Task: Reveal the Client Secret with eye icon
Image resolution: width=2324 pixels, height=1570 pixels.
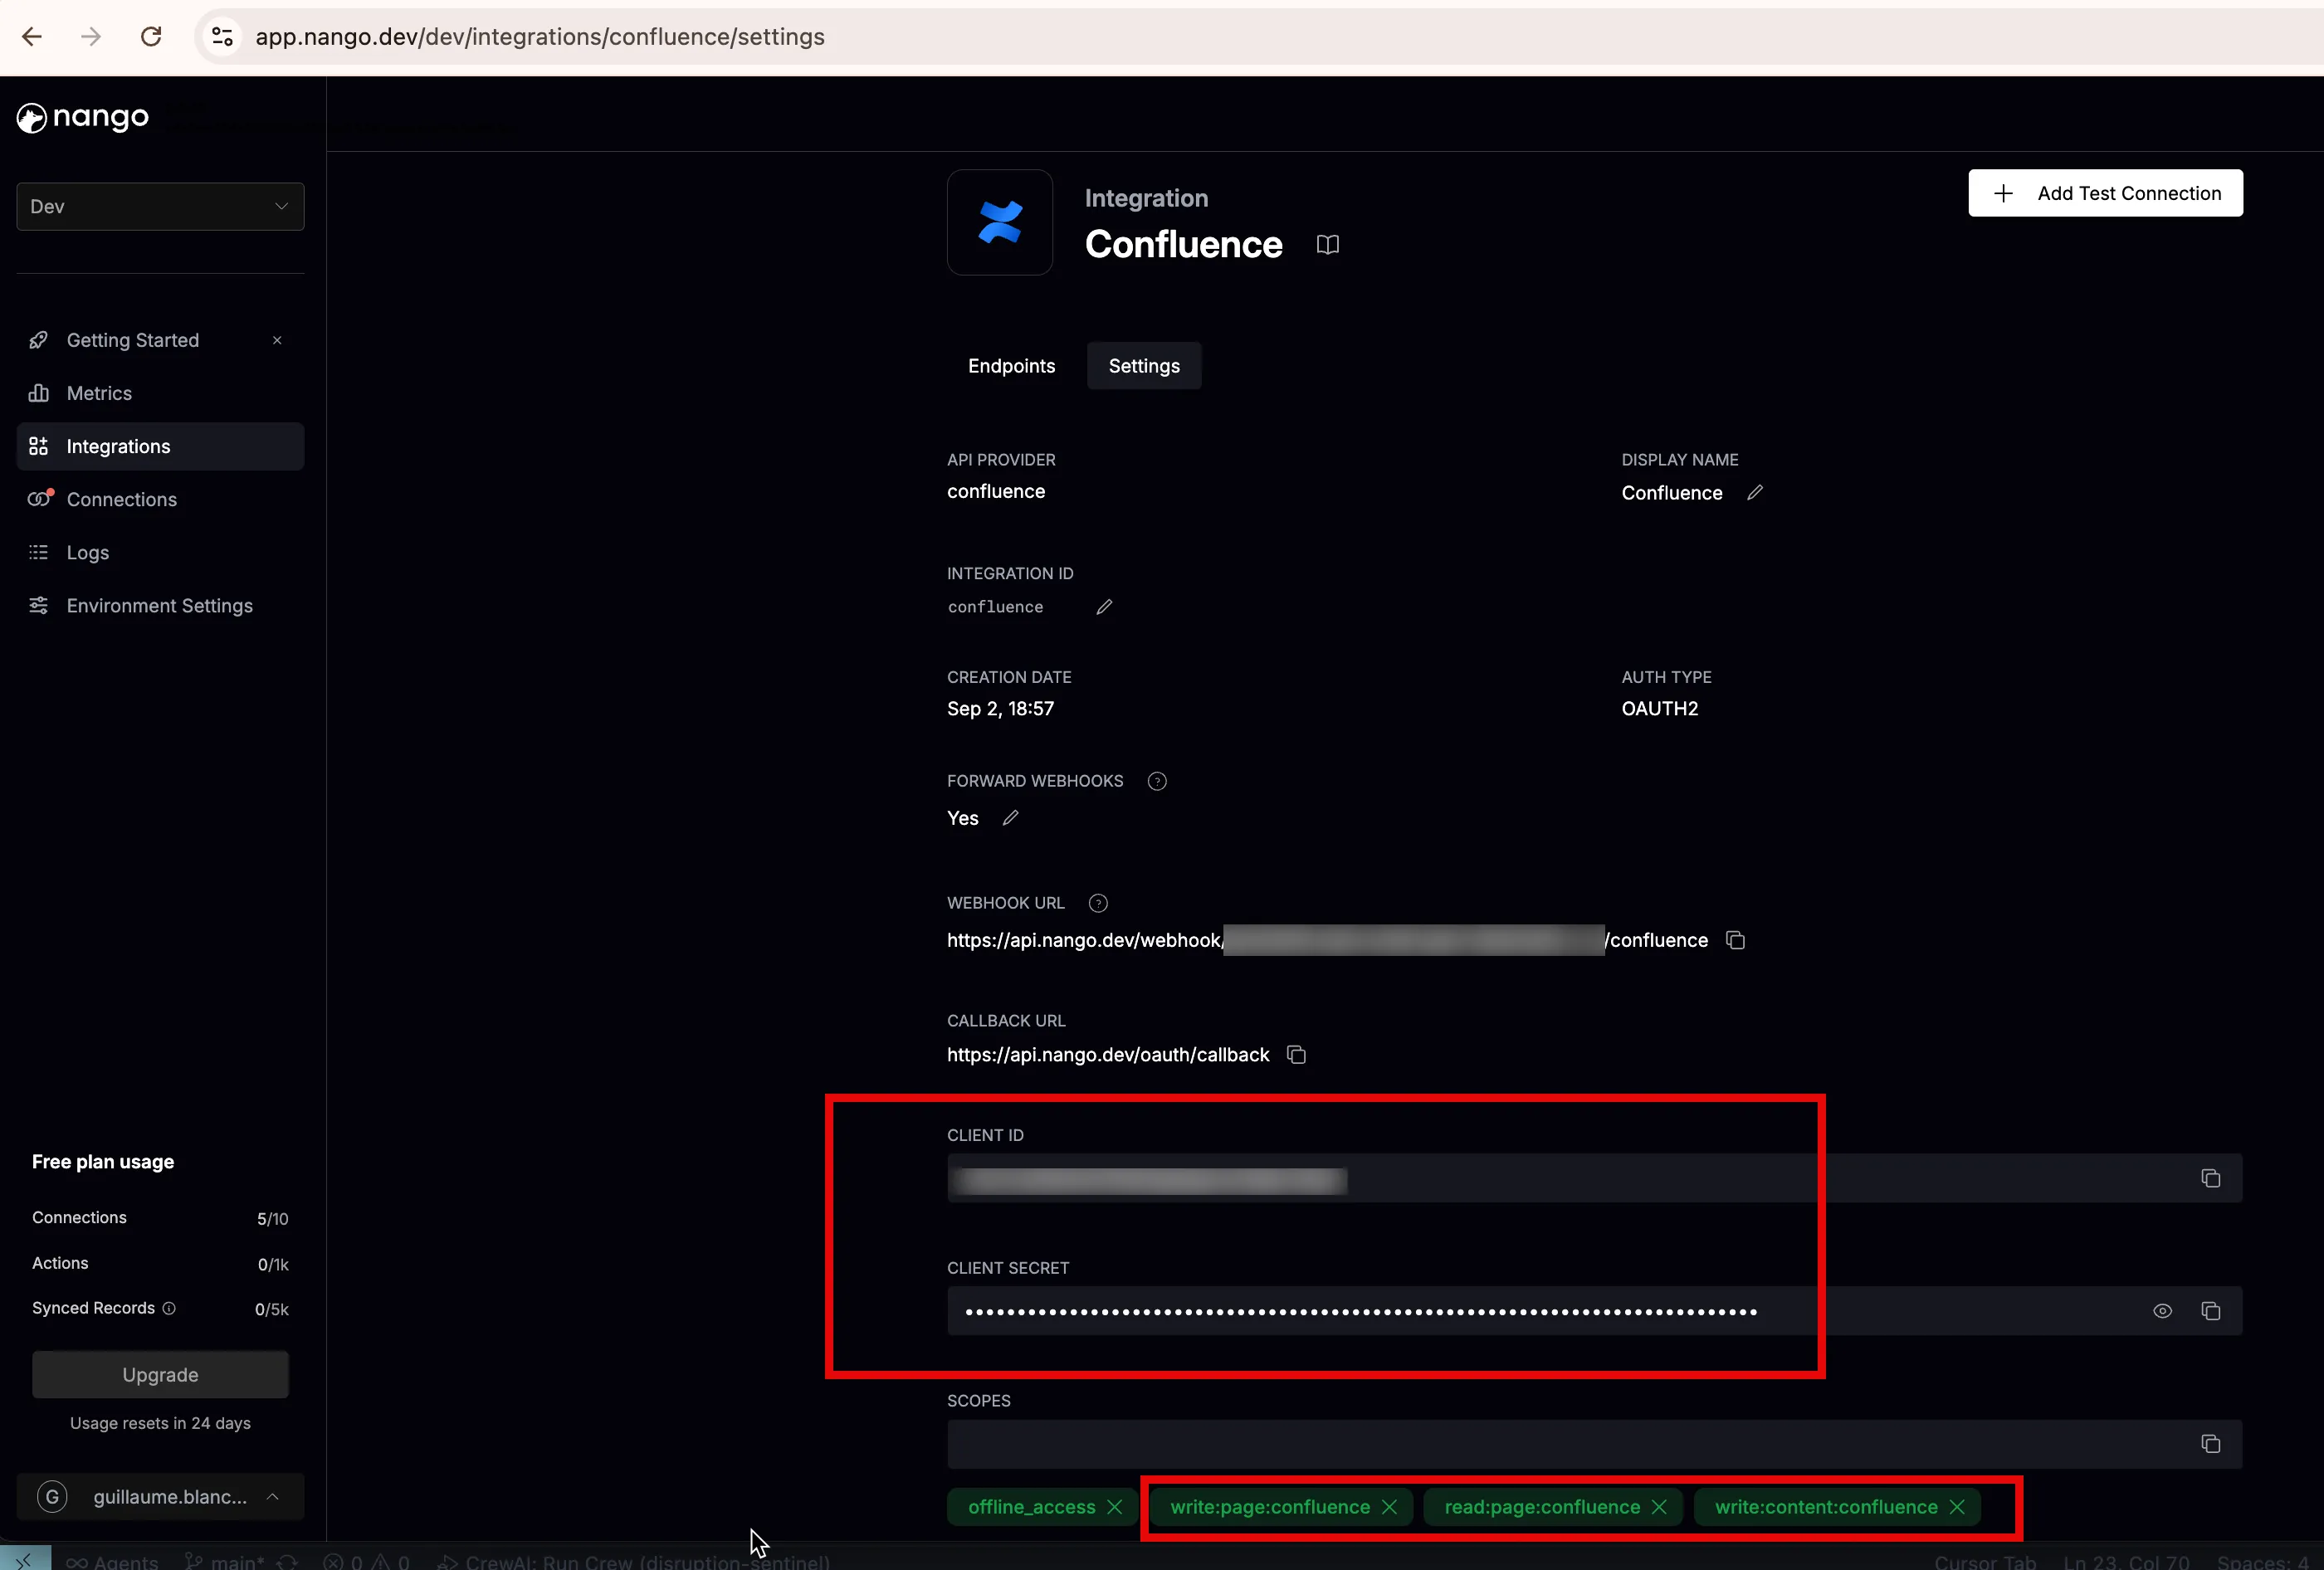Action: point(2162,1311)
